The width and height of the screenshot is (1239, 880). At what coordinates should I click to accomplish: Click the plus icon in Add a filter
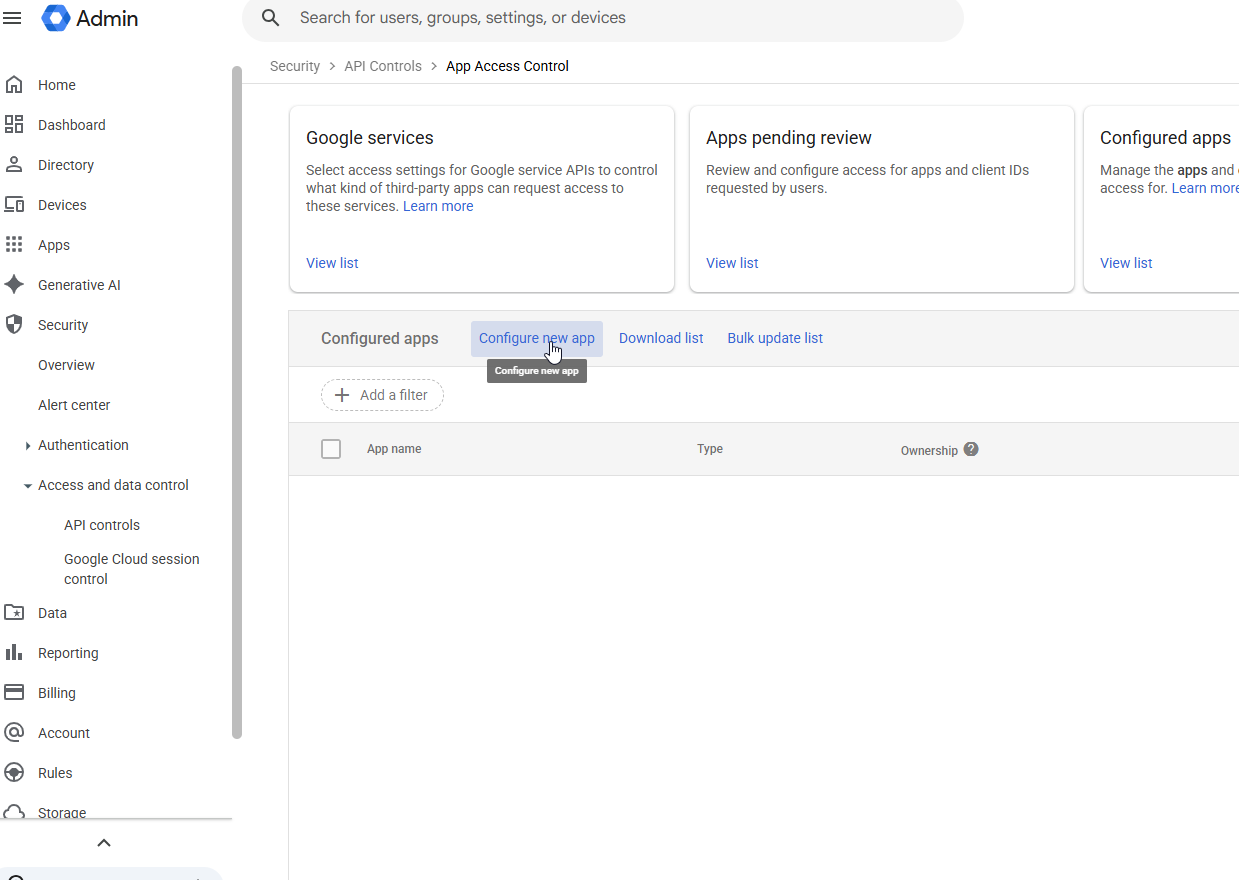click(342, 395)
